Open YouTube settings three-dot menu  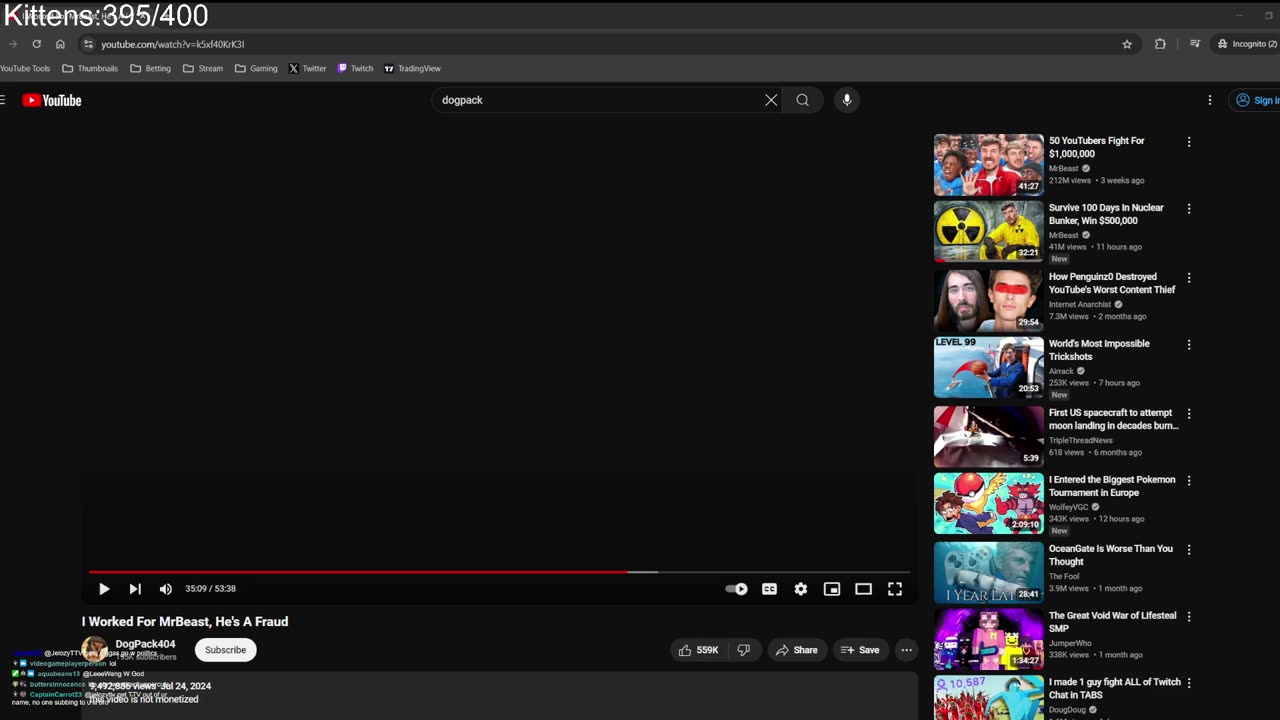coord(1210,100)
